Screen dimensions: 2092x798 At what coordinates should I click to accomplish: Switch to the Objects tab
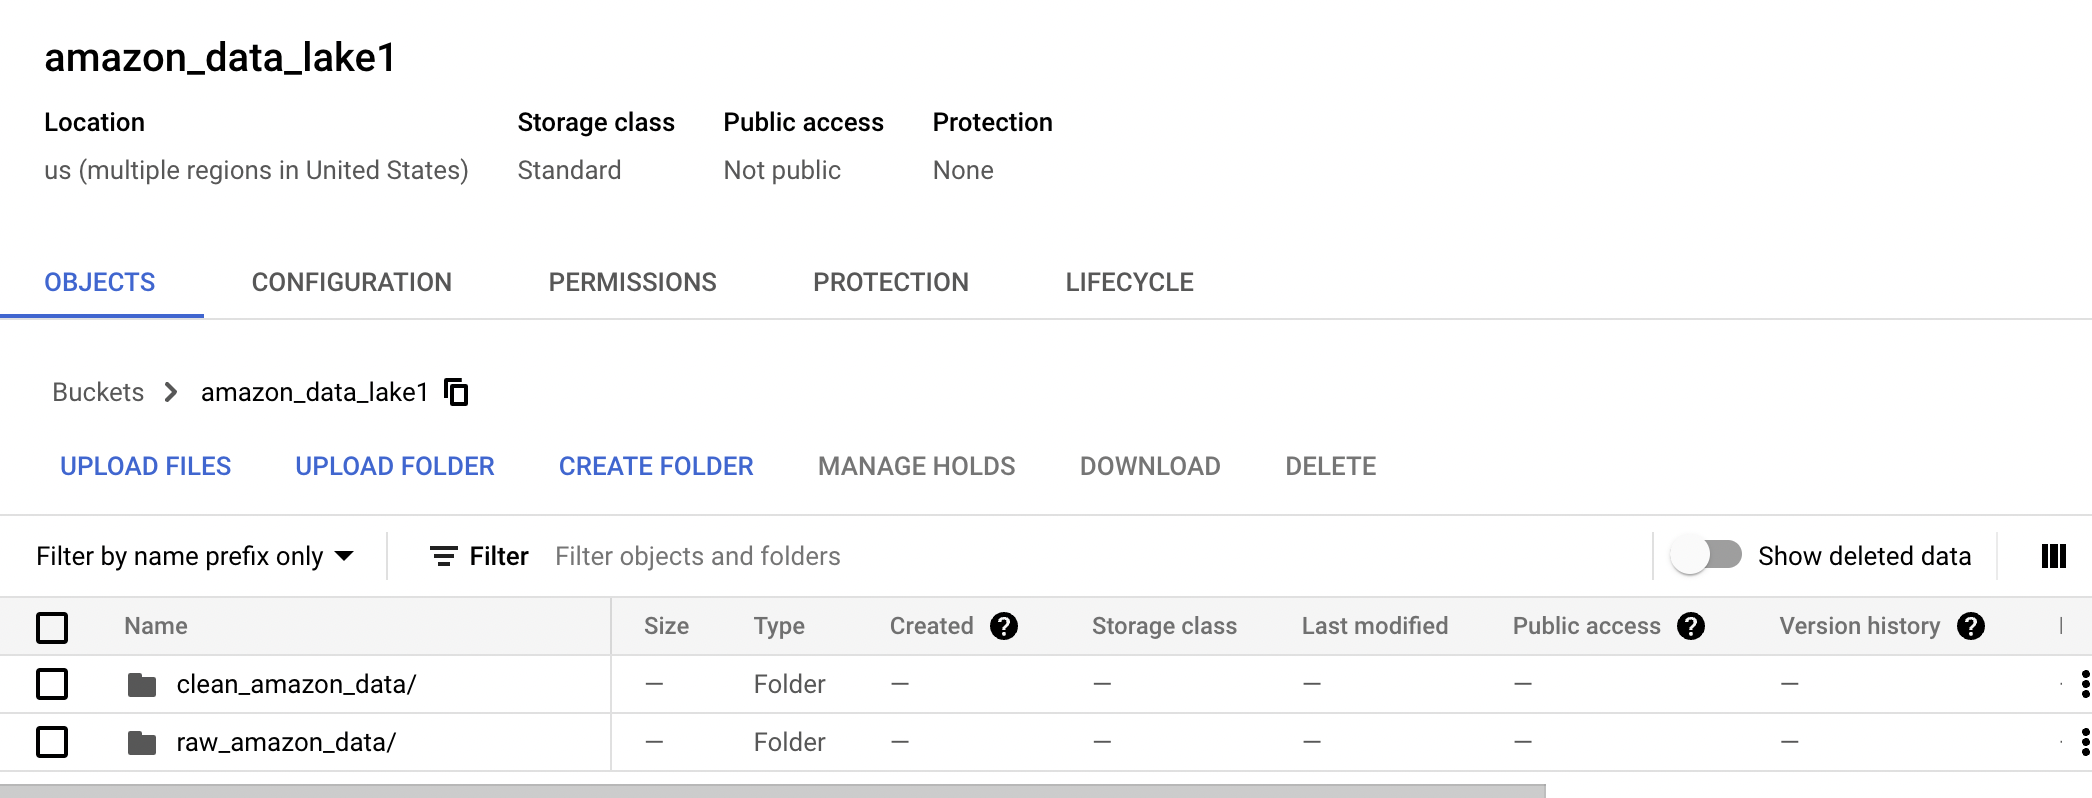pos(100,282)
